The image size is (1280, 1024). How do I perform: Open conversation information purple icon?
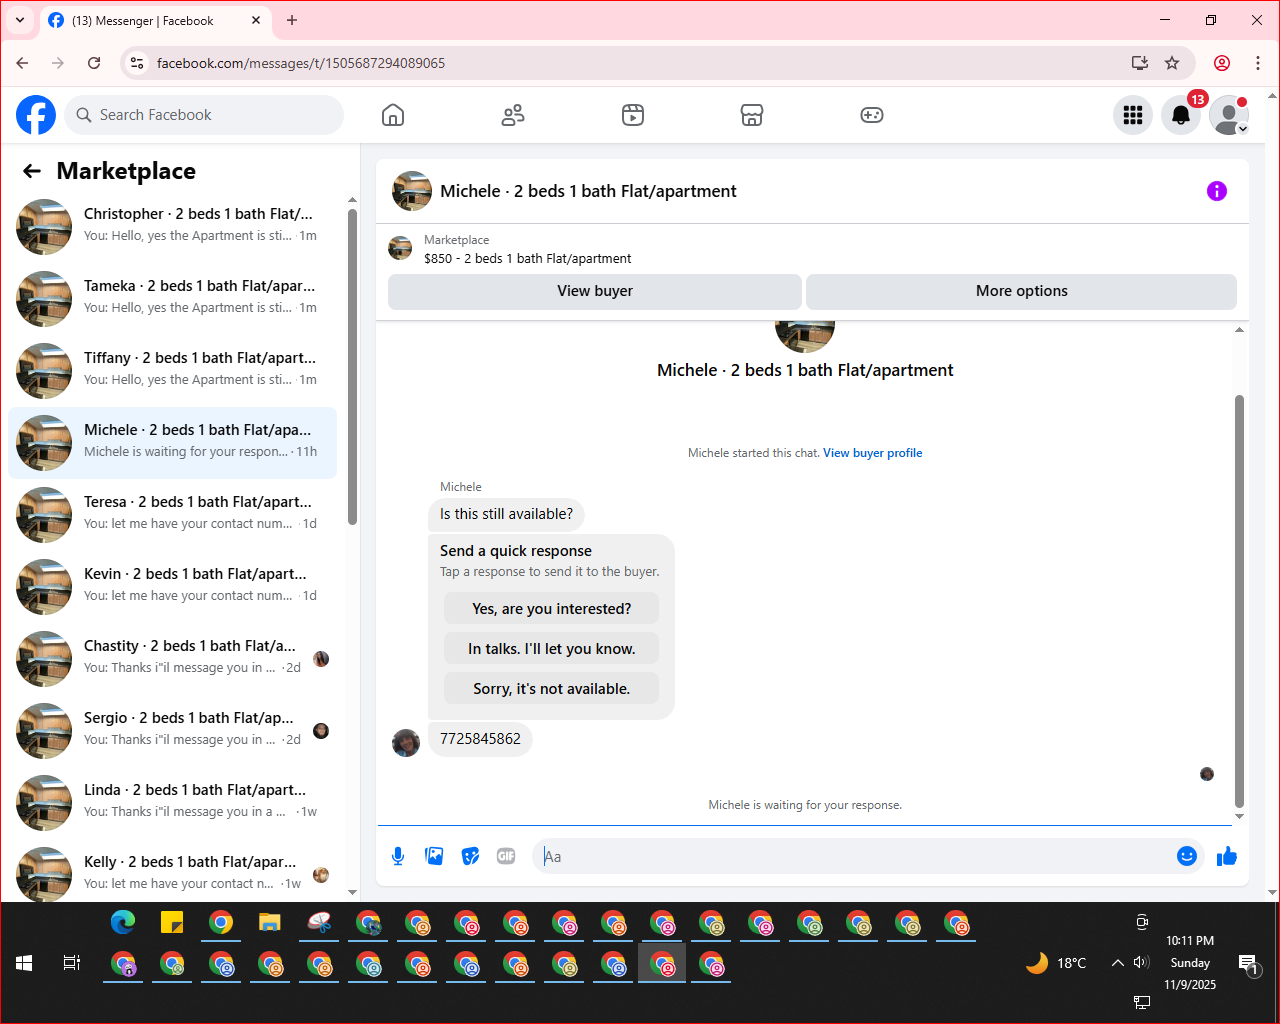[x=1217, y=191]
